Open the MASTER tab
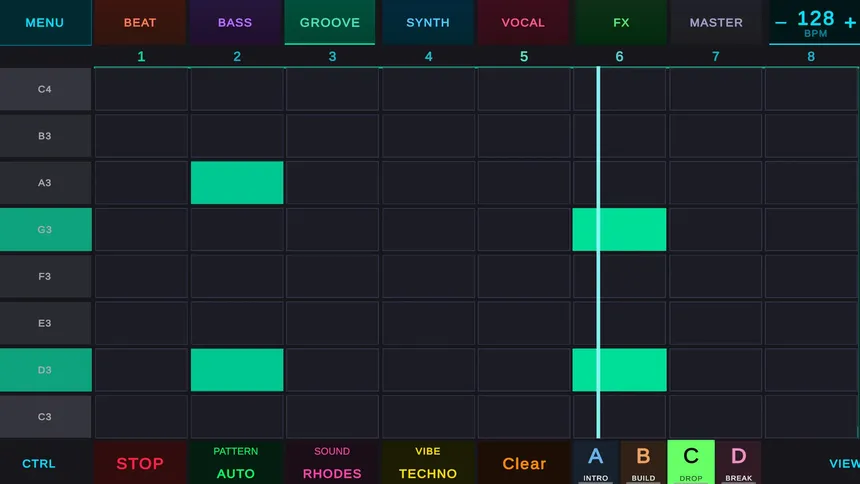Image resolution: width=860 pixels, height=484 pixels. pos(716,22)
